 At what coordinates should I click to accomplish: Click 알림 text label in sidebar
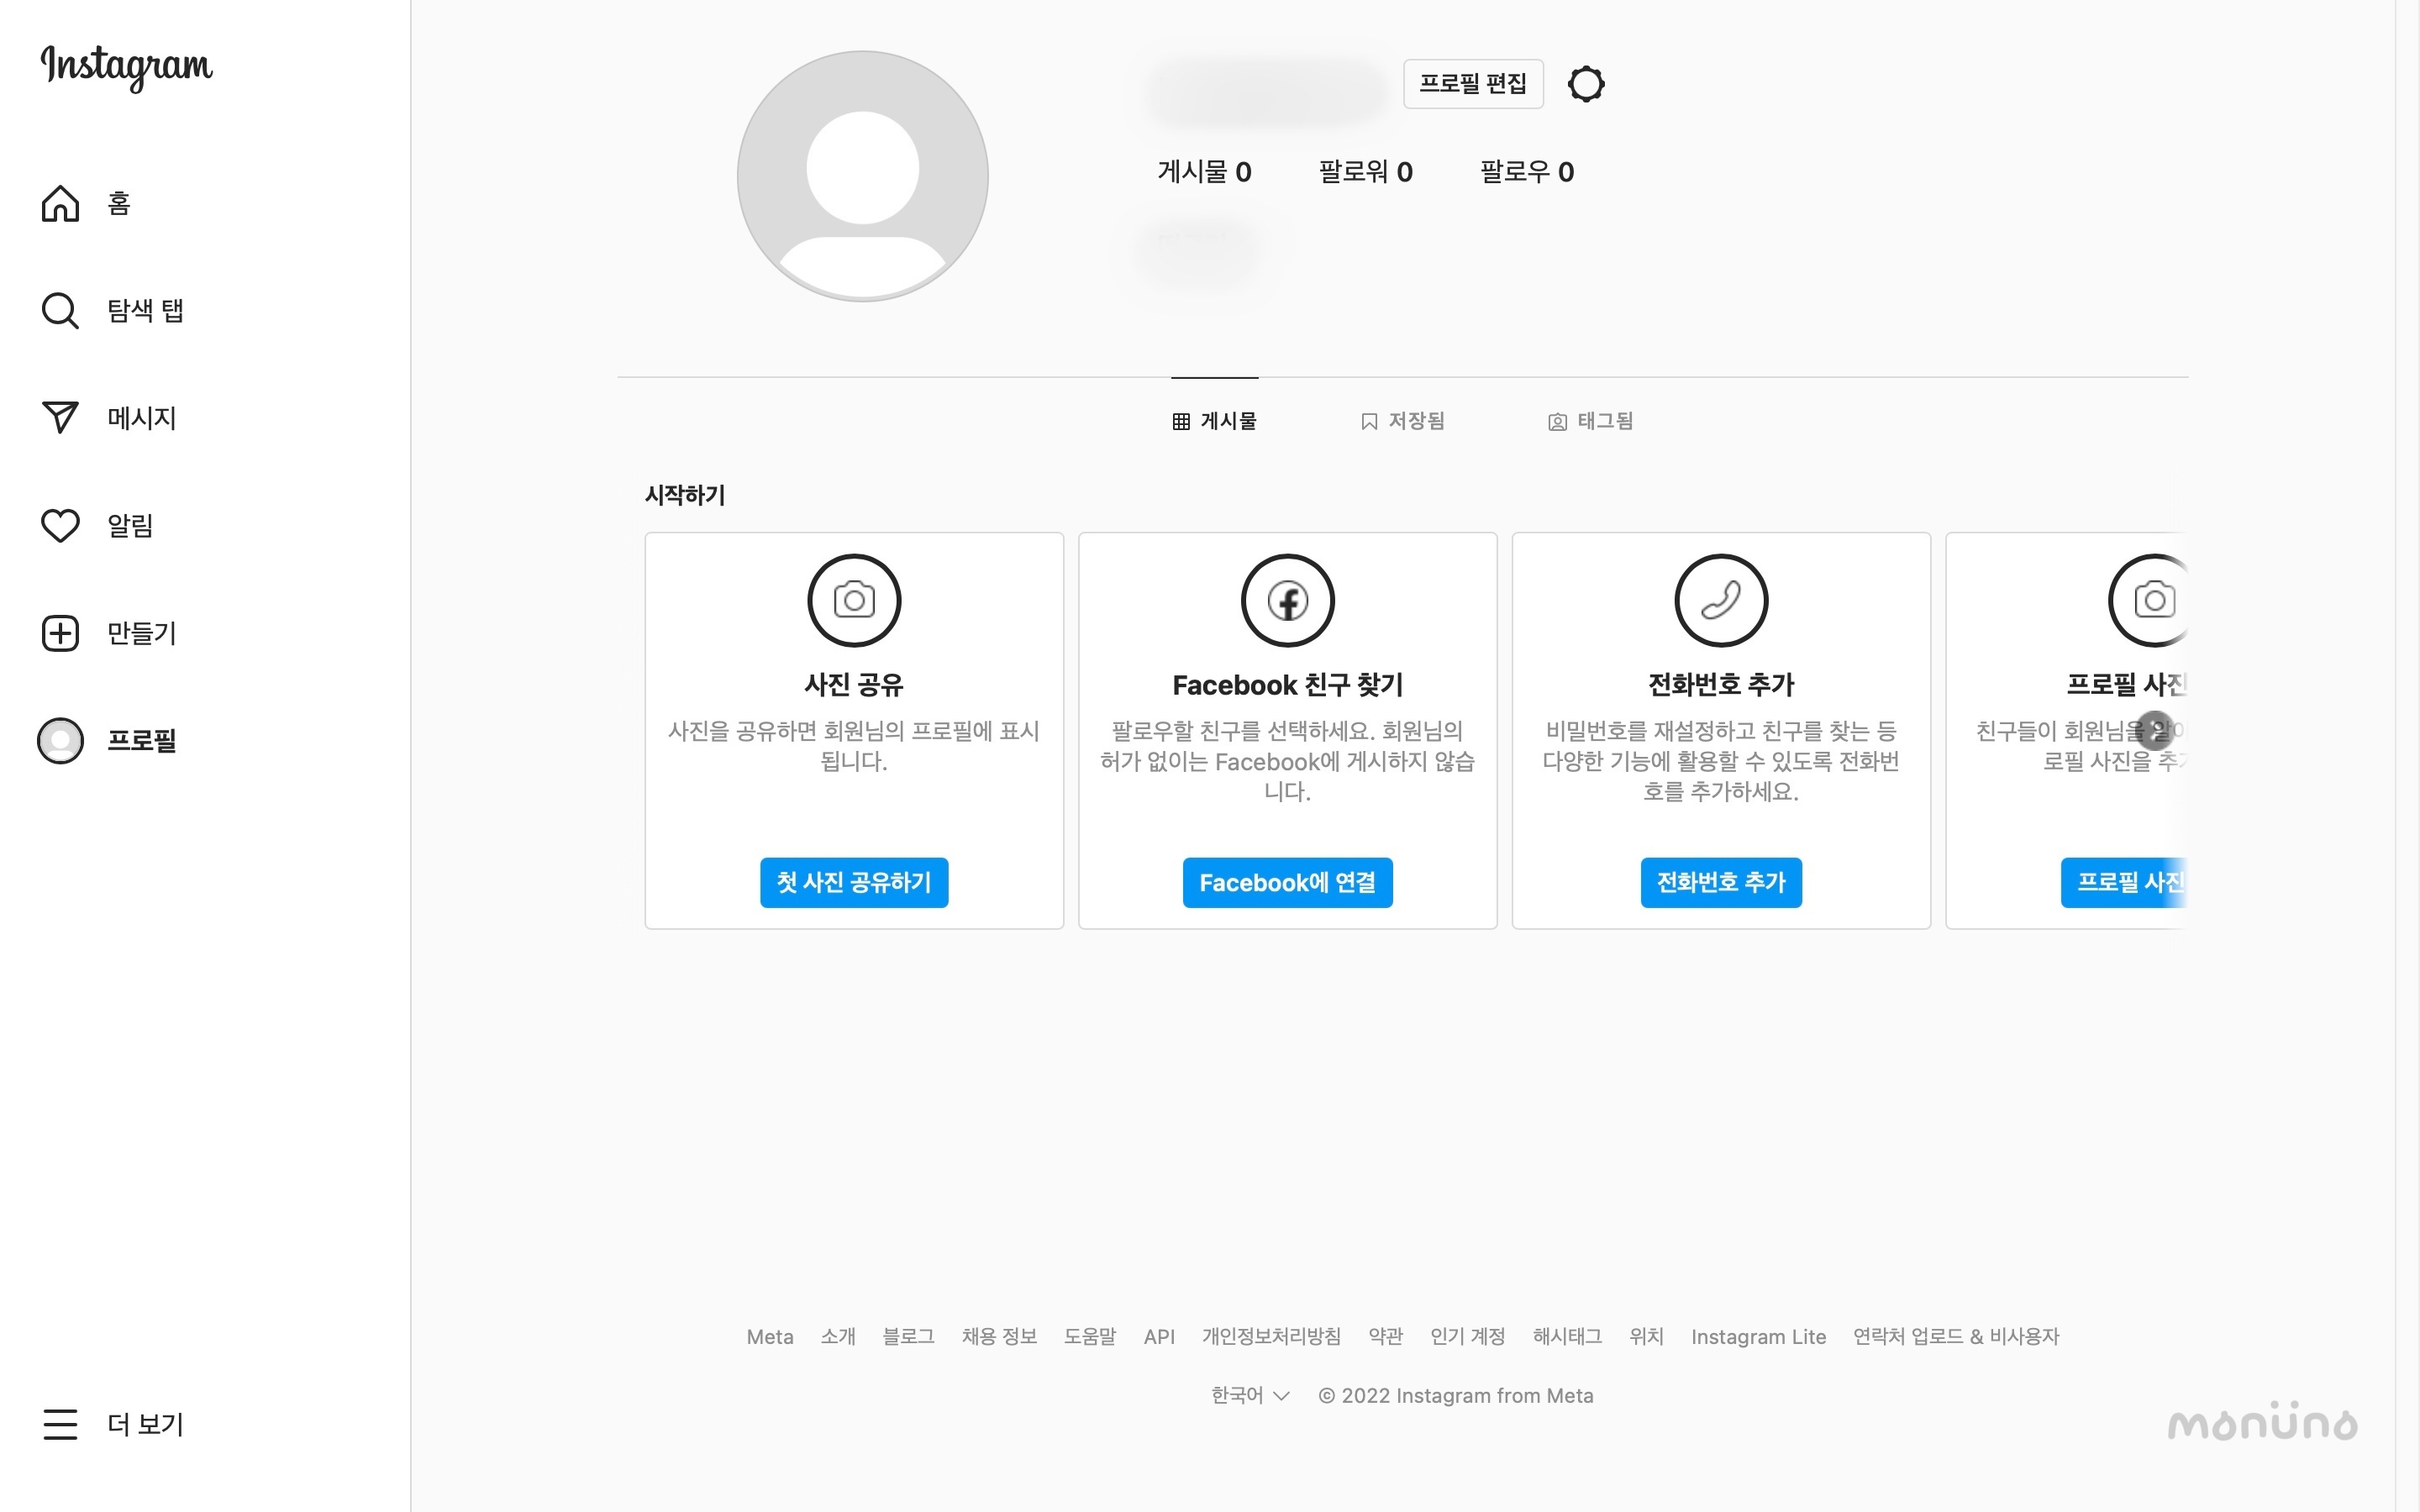pyautogui.click(x=130, y=526)
